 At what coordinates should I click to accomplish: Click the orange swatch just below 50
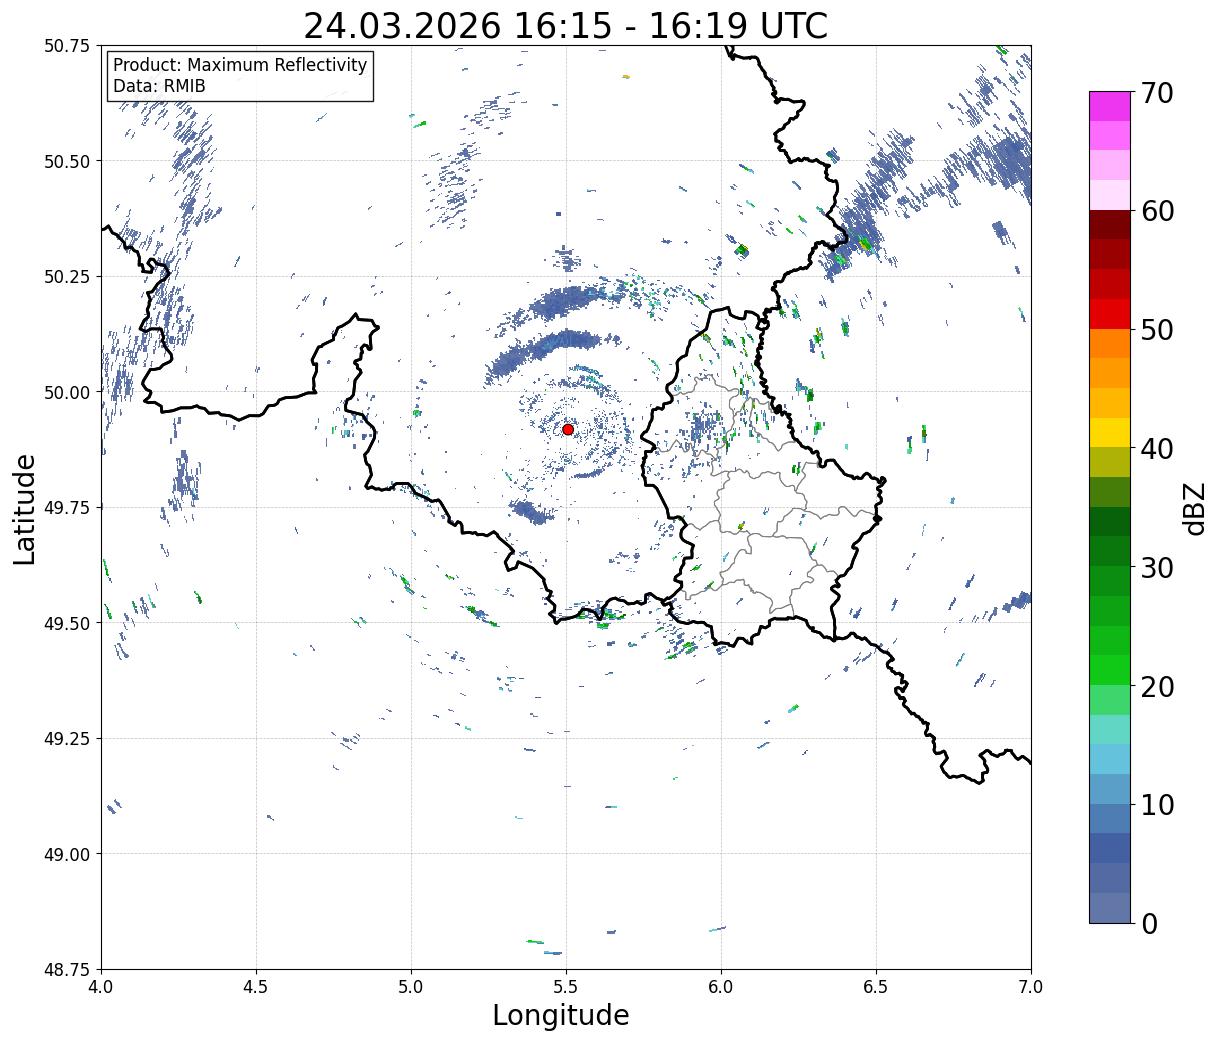pyautogui.click(x=1110, y=343)
